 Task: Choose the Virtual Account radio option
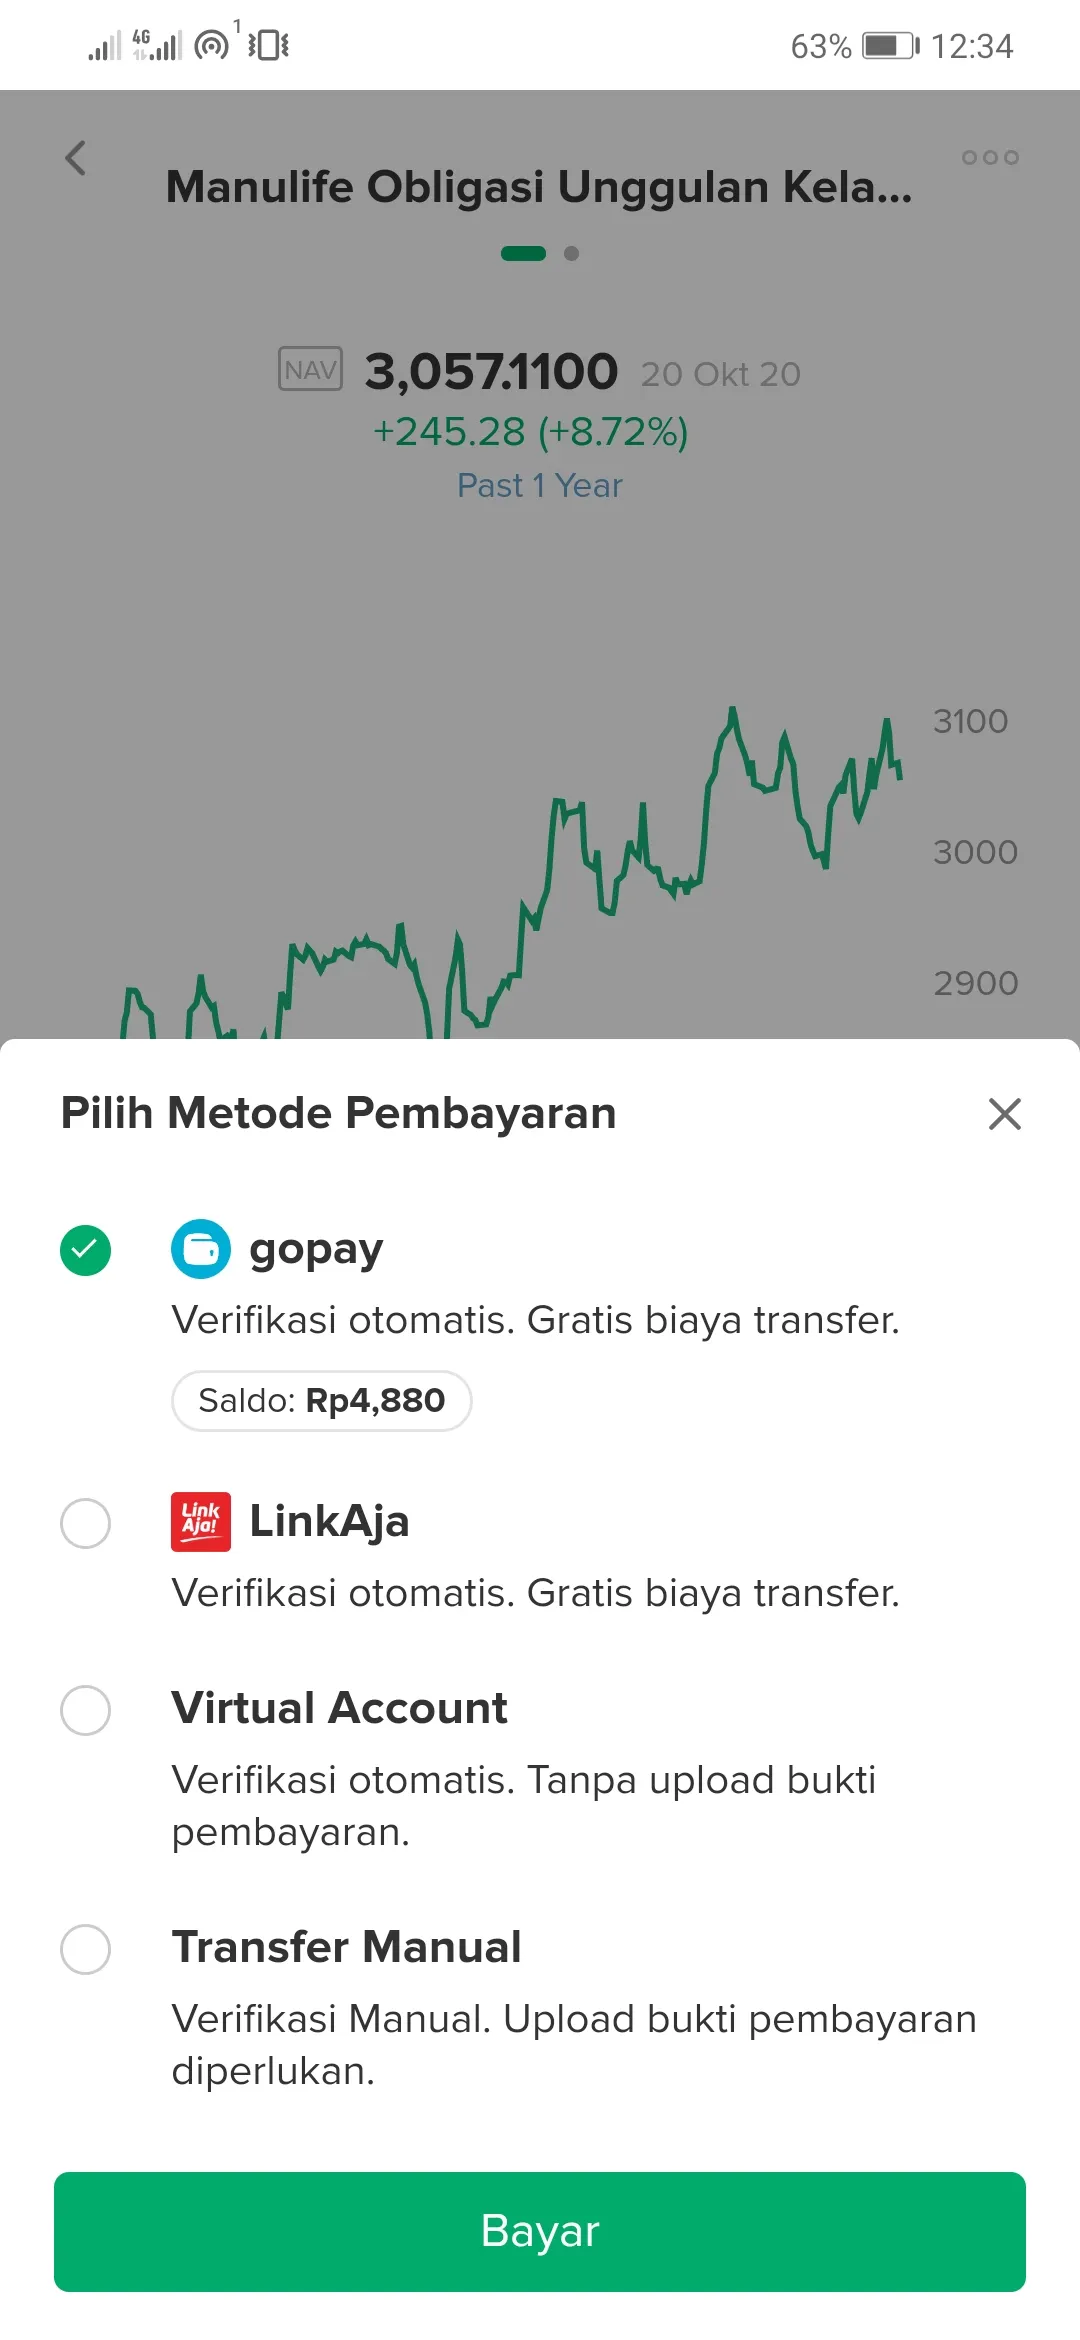click(86, 1710)
